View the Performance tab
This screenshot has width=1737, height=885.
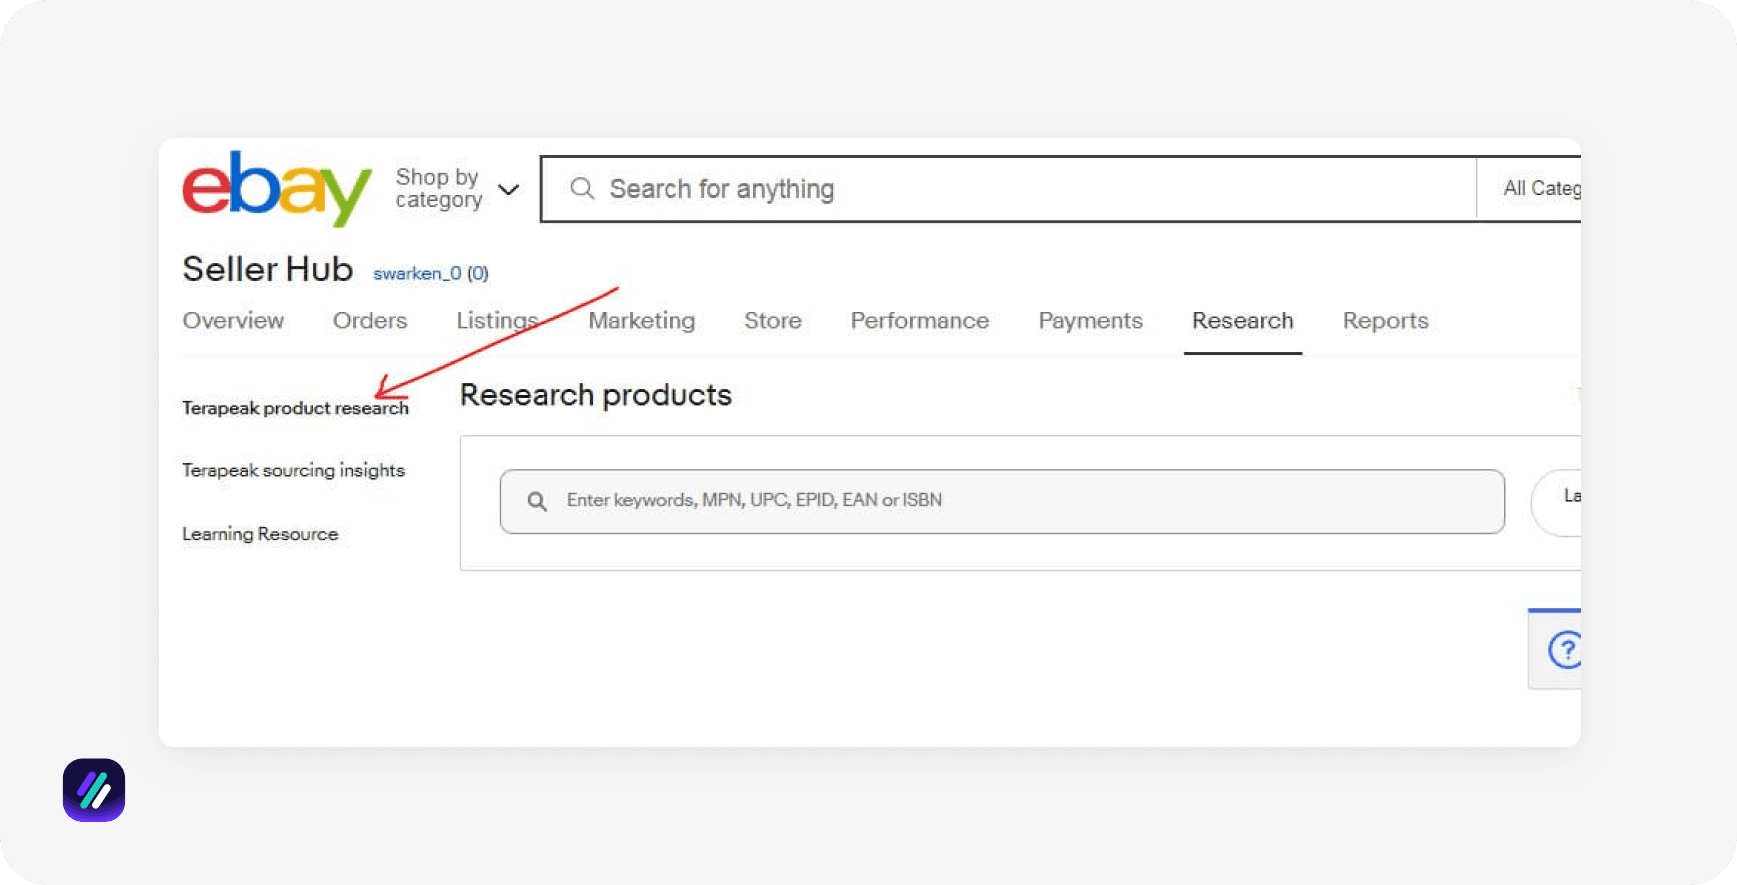[920, 320]
